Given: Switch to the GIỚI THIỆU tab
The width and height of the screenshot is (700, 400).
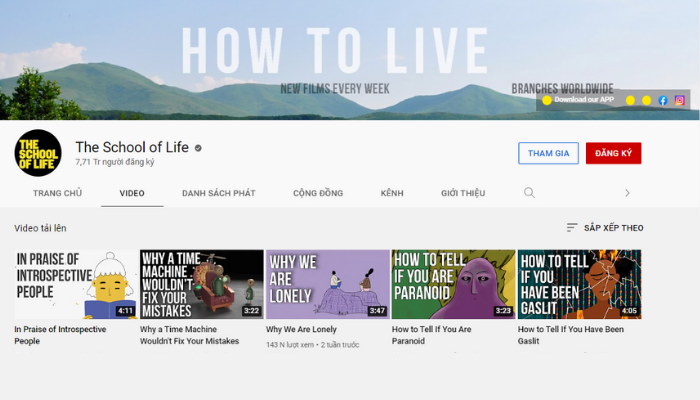Looking at the screenshot, I should 463,193.
